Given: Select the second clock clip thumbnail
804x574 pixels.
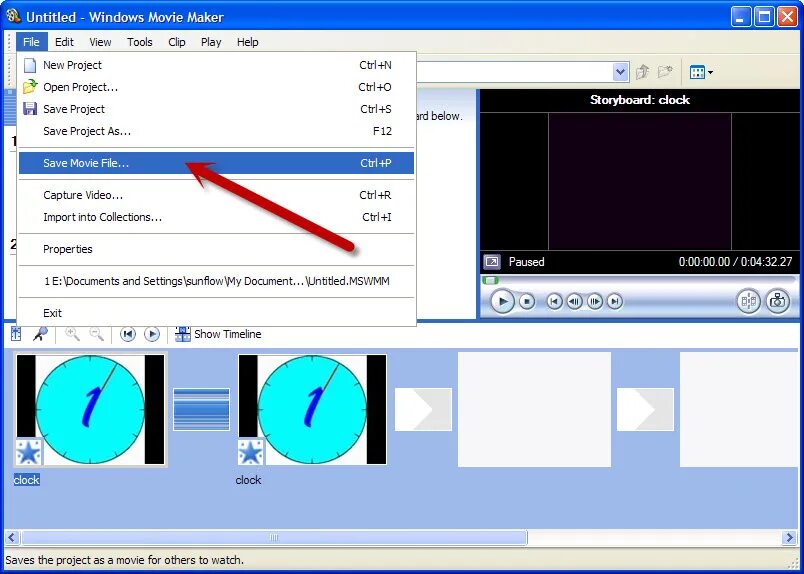Looking at the screenshot, I should (x=312, y=409).
